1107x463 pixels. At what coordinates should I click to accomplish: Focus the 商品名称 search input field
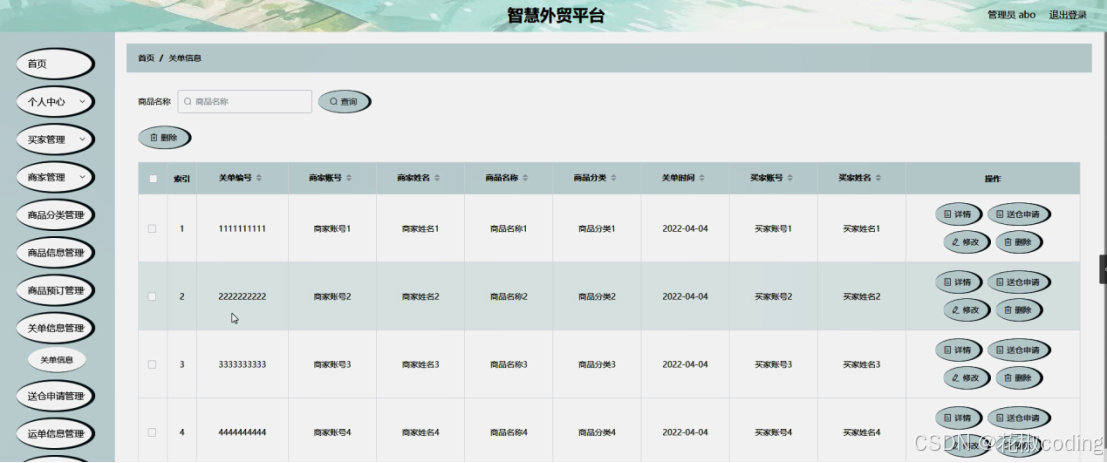pyautogui.click(x=244, y=102)
